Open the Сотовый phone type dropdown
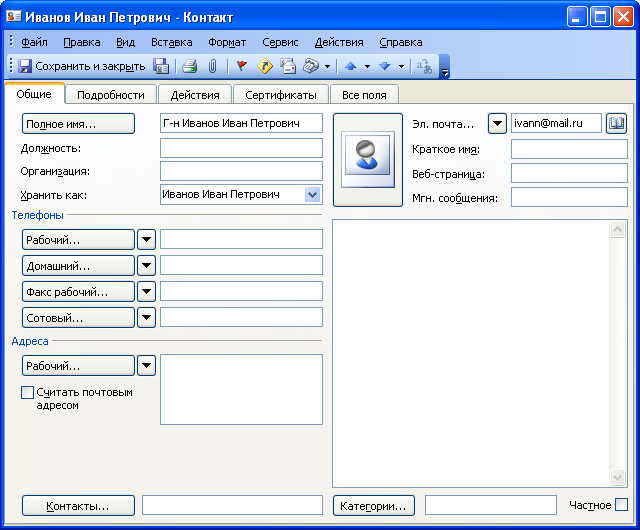 pos(146,318)
